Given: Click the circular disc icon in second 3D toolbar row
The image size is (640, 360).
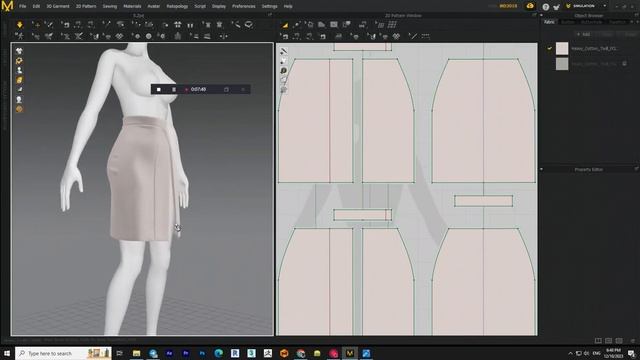Looking at the screenshot, I should pyautogui.click(x=149, y=36).
